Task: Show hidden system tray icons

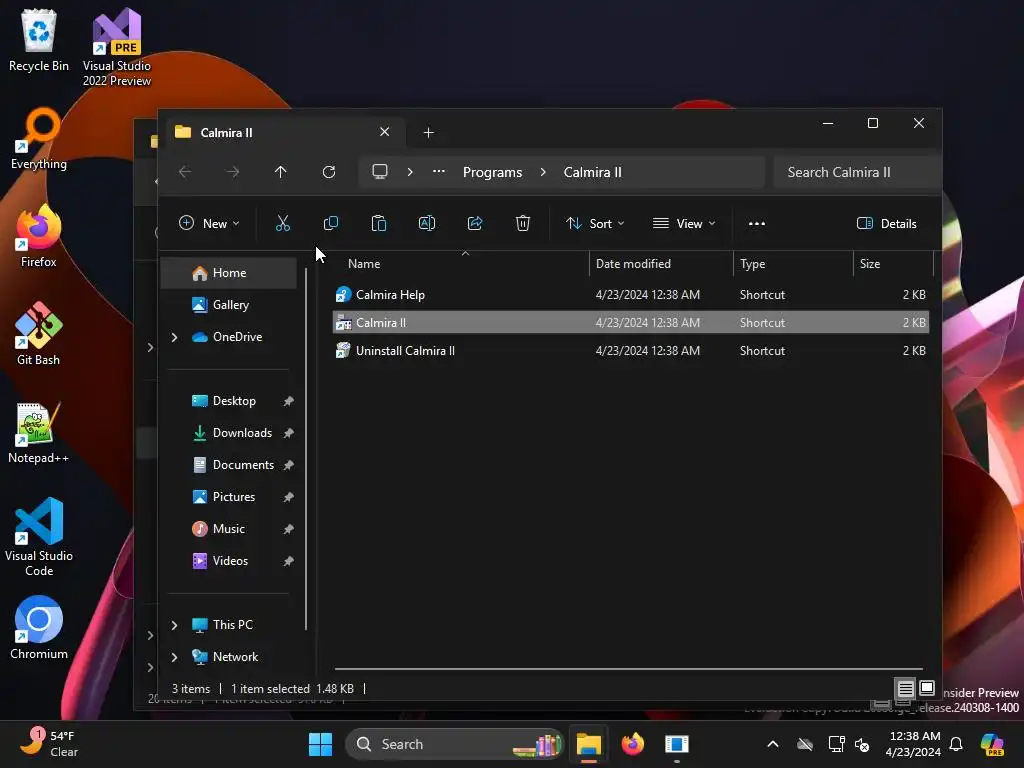Action: pos(773,744)
